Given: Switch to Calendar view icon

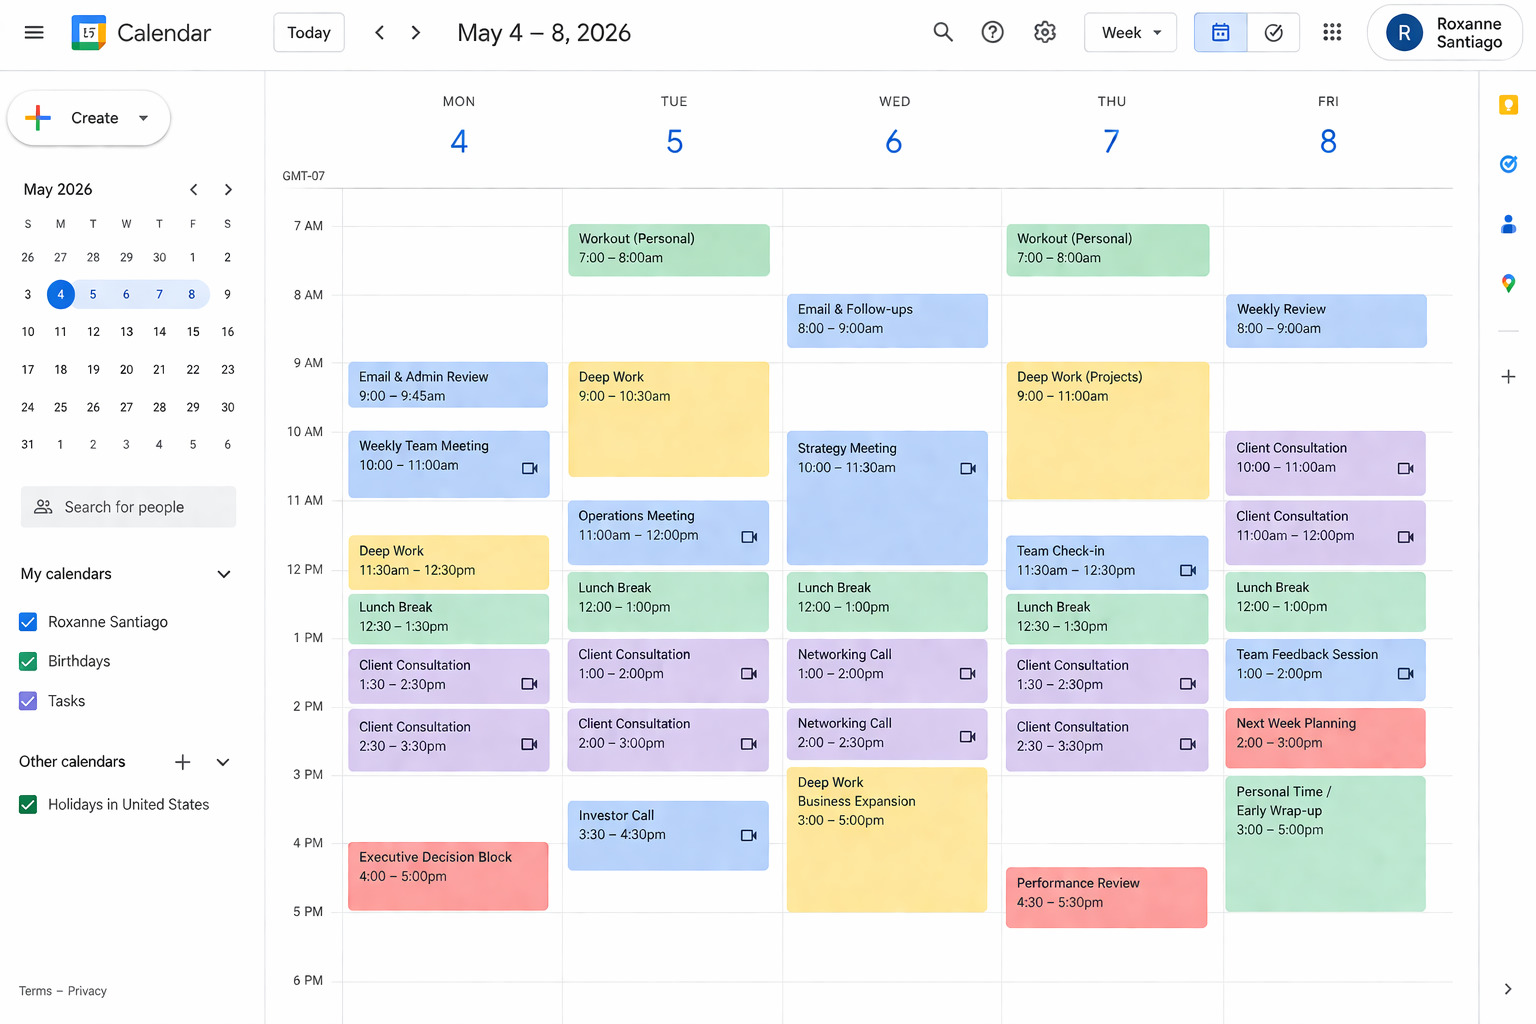Looking at the screenshot, I should pos(1221,33).
